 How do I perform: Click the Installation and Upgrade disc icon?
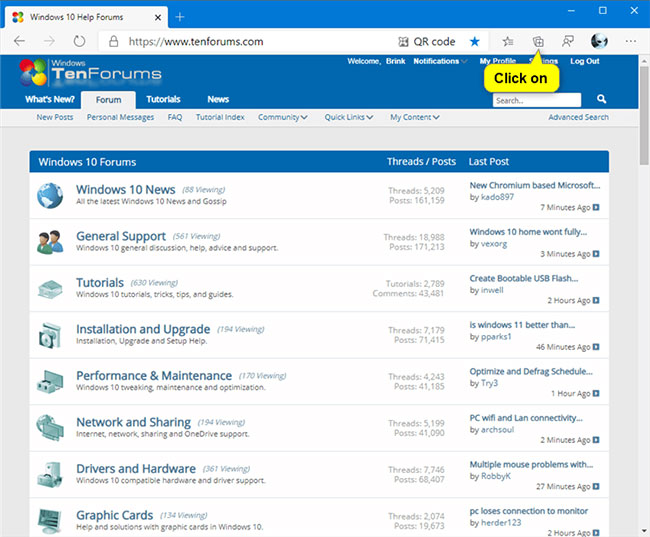click(x=50, y=335)
